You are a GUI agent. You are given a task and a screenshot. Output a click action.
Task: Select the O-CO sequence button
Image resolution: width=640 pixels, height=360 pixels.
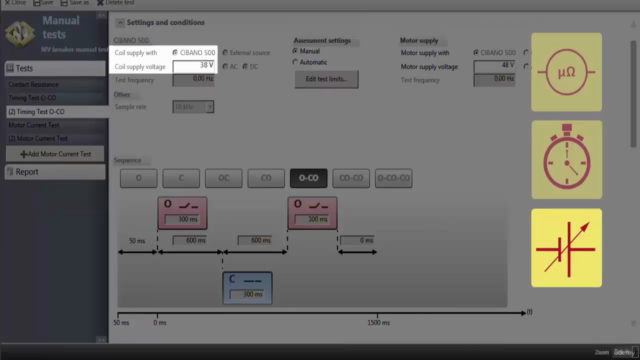(x=309, y=178)
